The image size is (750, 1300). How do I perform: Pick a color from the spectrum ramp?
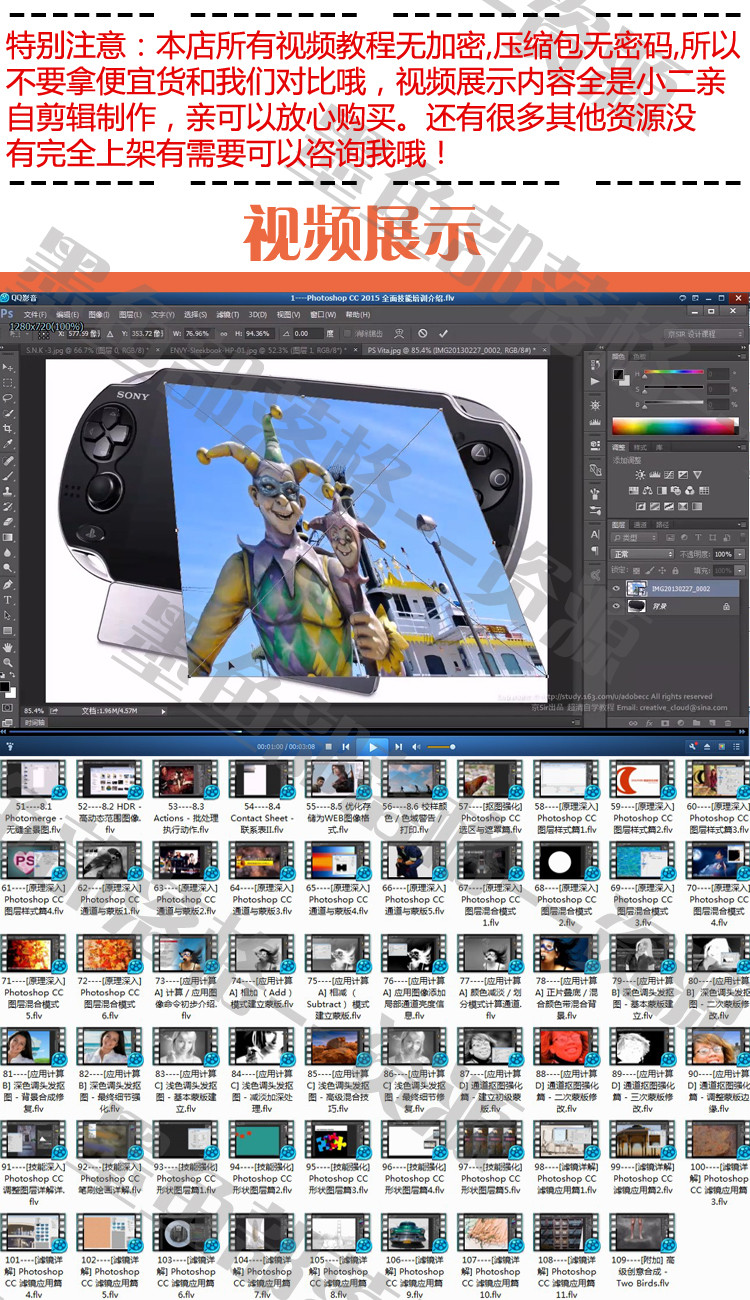pos(675,426)
